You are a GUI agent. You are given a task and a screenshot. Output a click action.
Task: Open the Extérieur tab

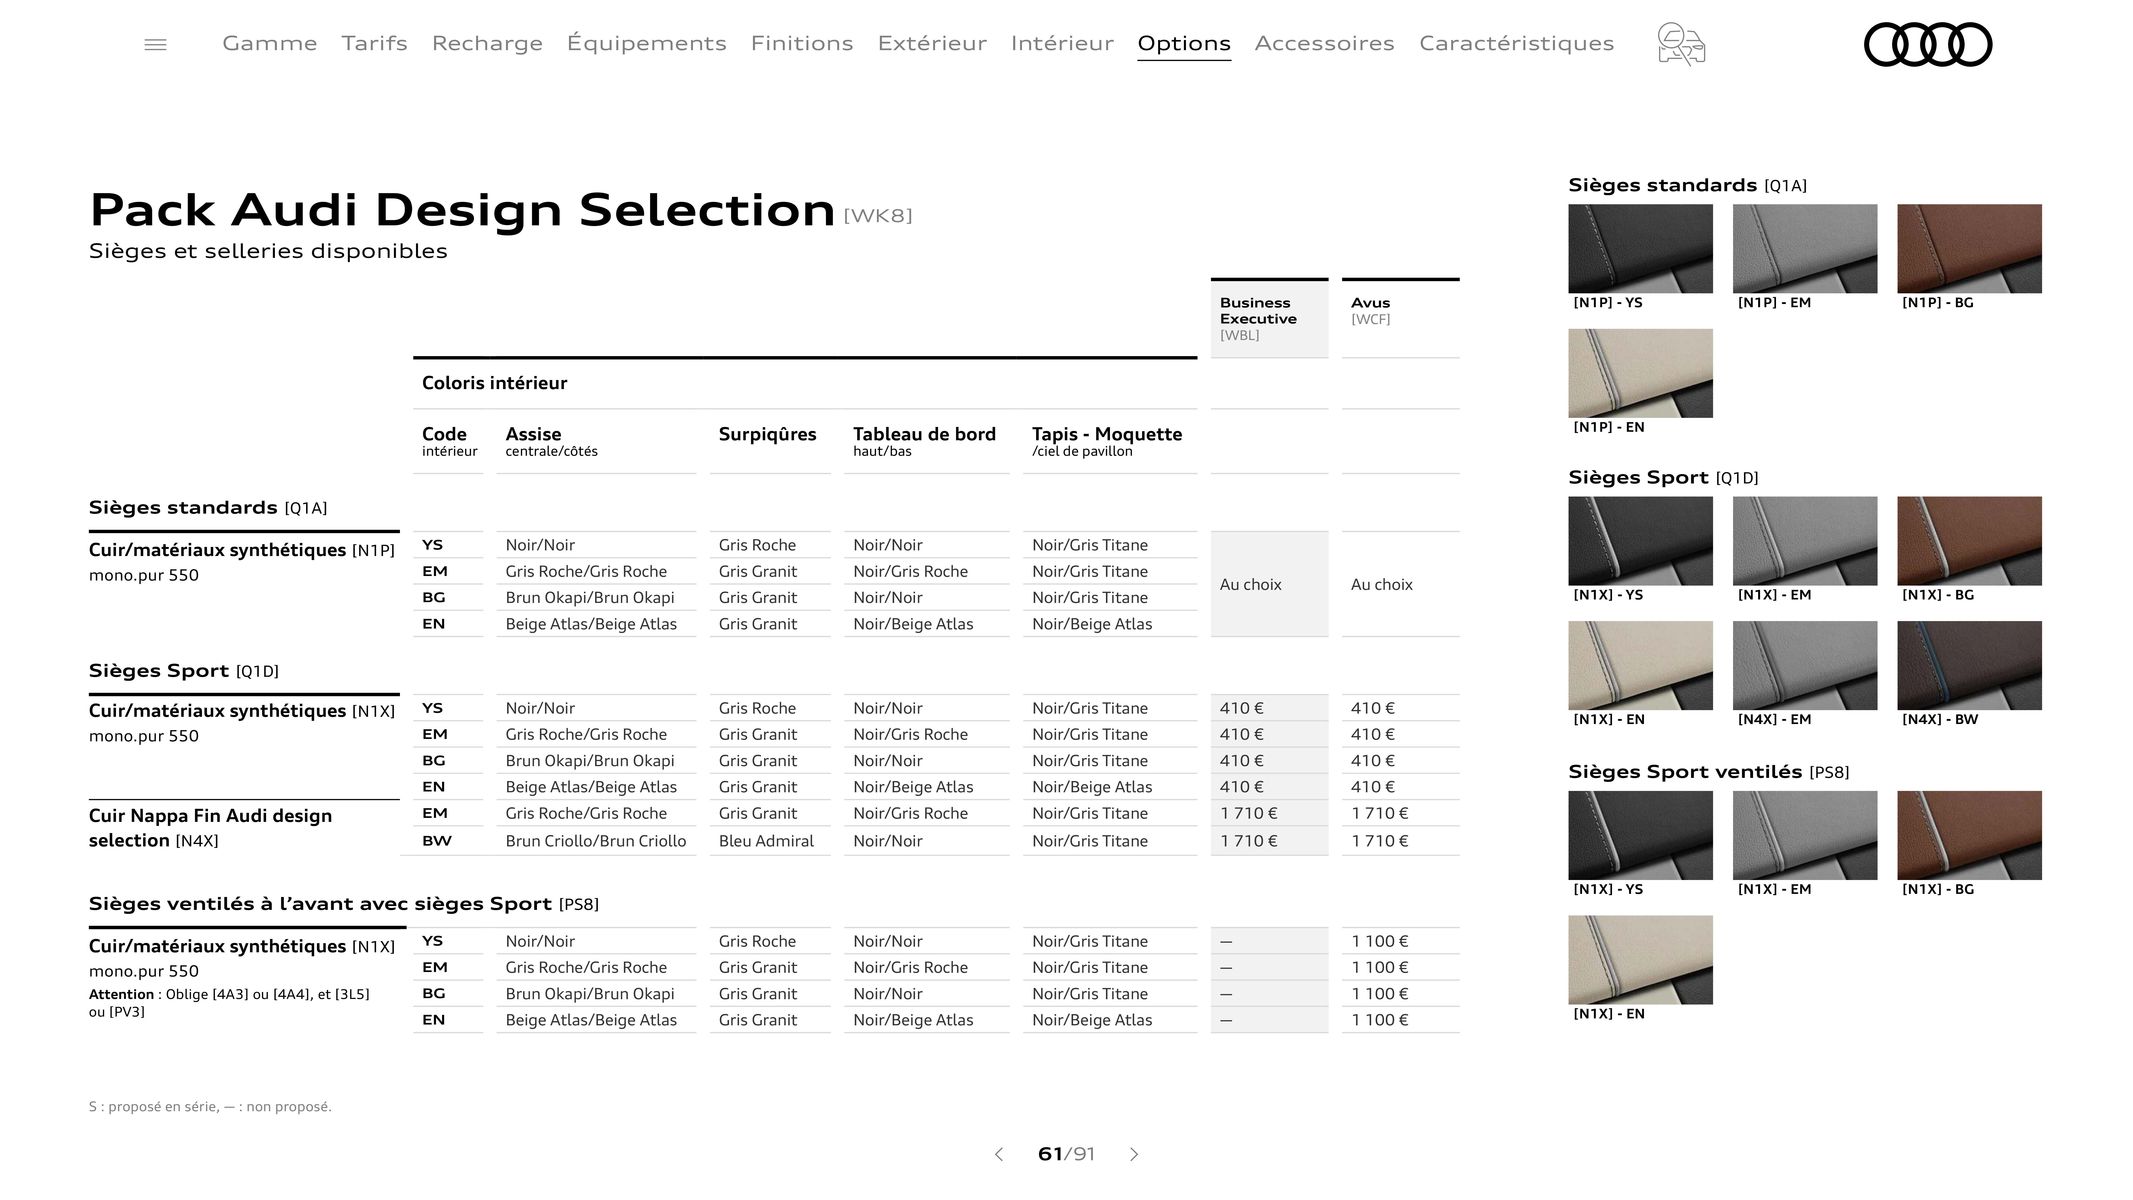click(x=932, y=43)
